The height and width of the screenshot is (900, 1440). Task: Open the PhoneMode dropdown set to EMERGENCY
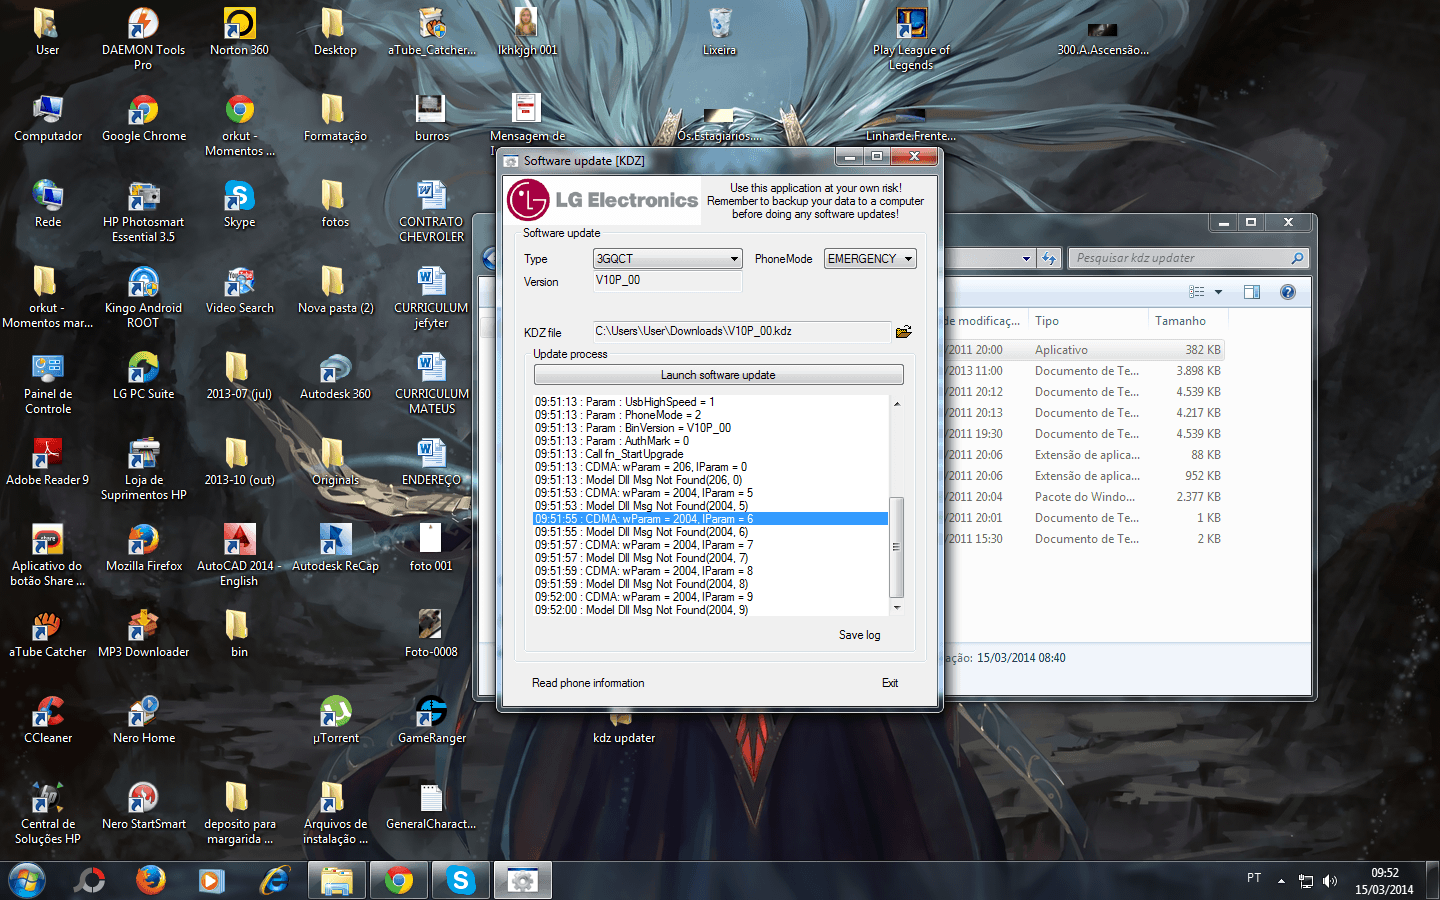point(870,259)
